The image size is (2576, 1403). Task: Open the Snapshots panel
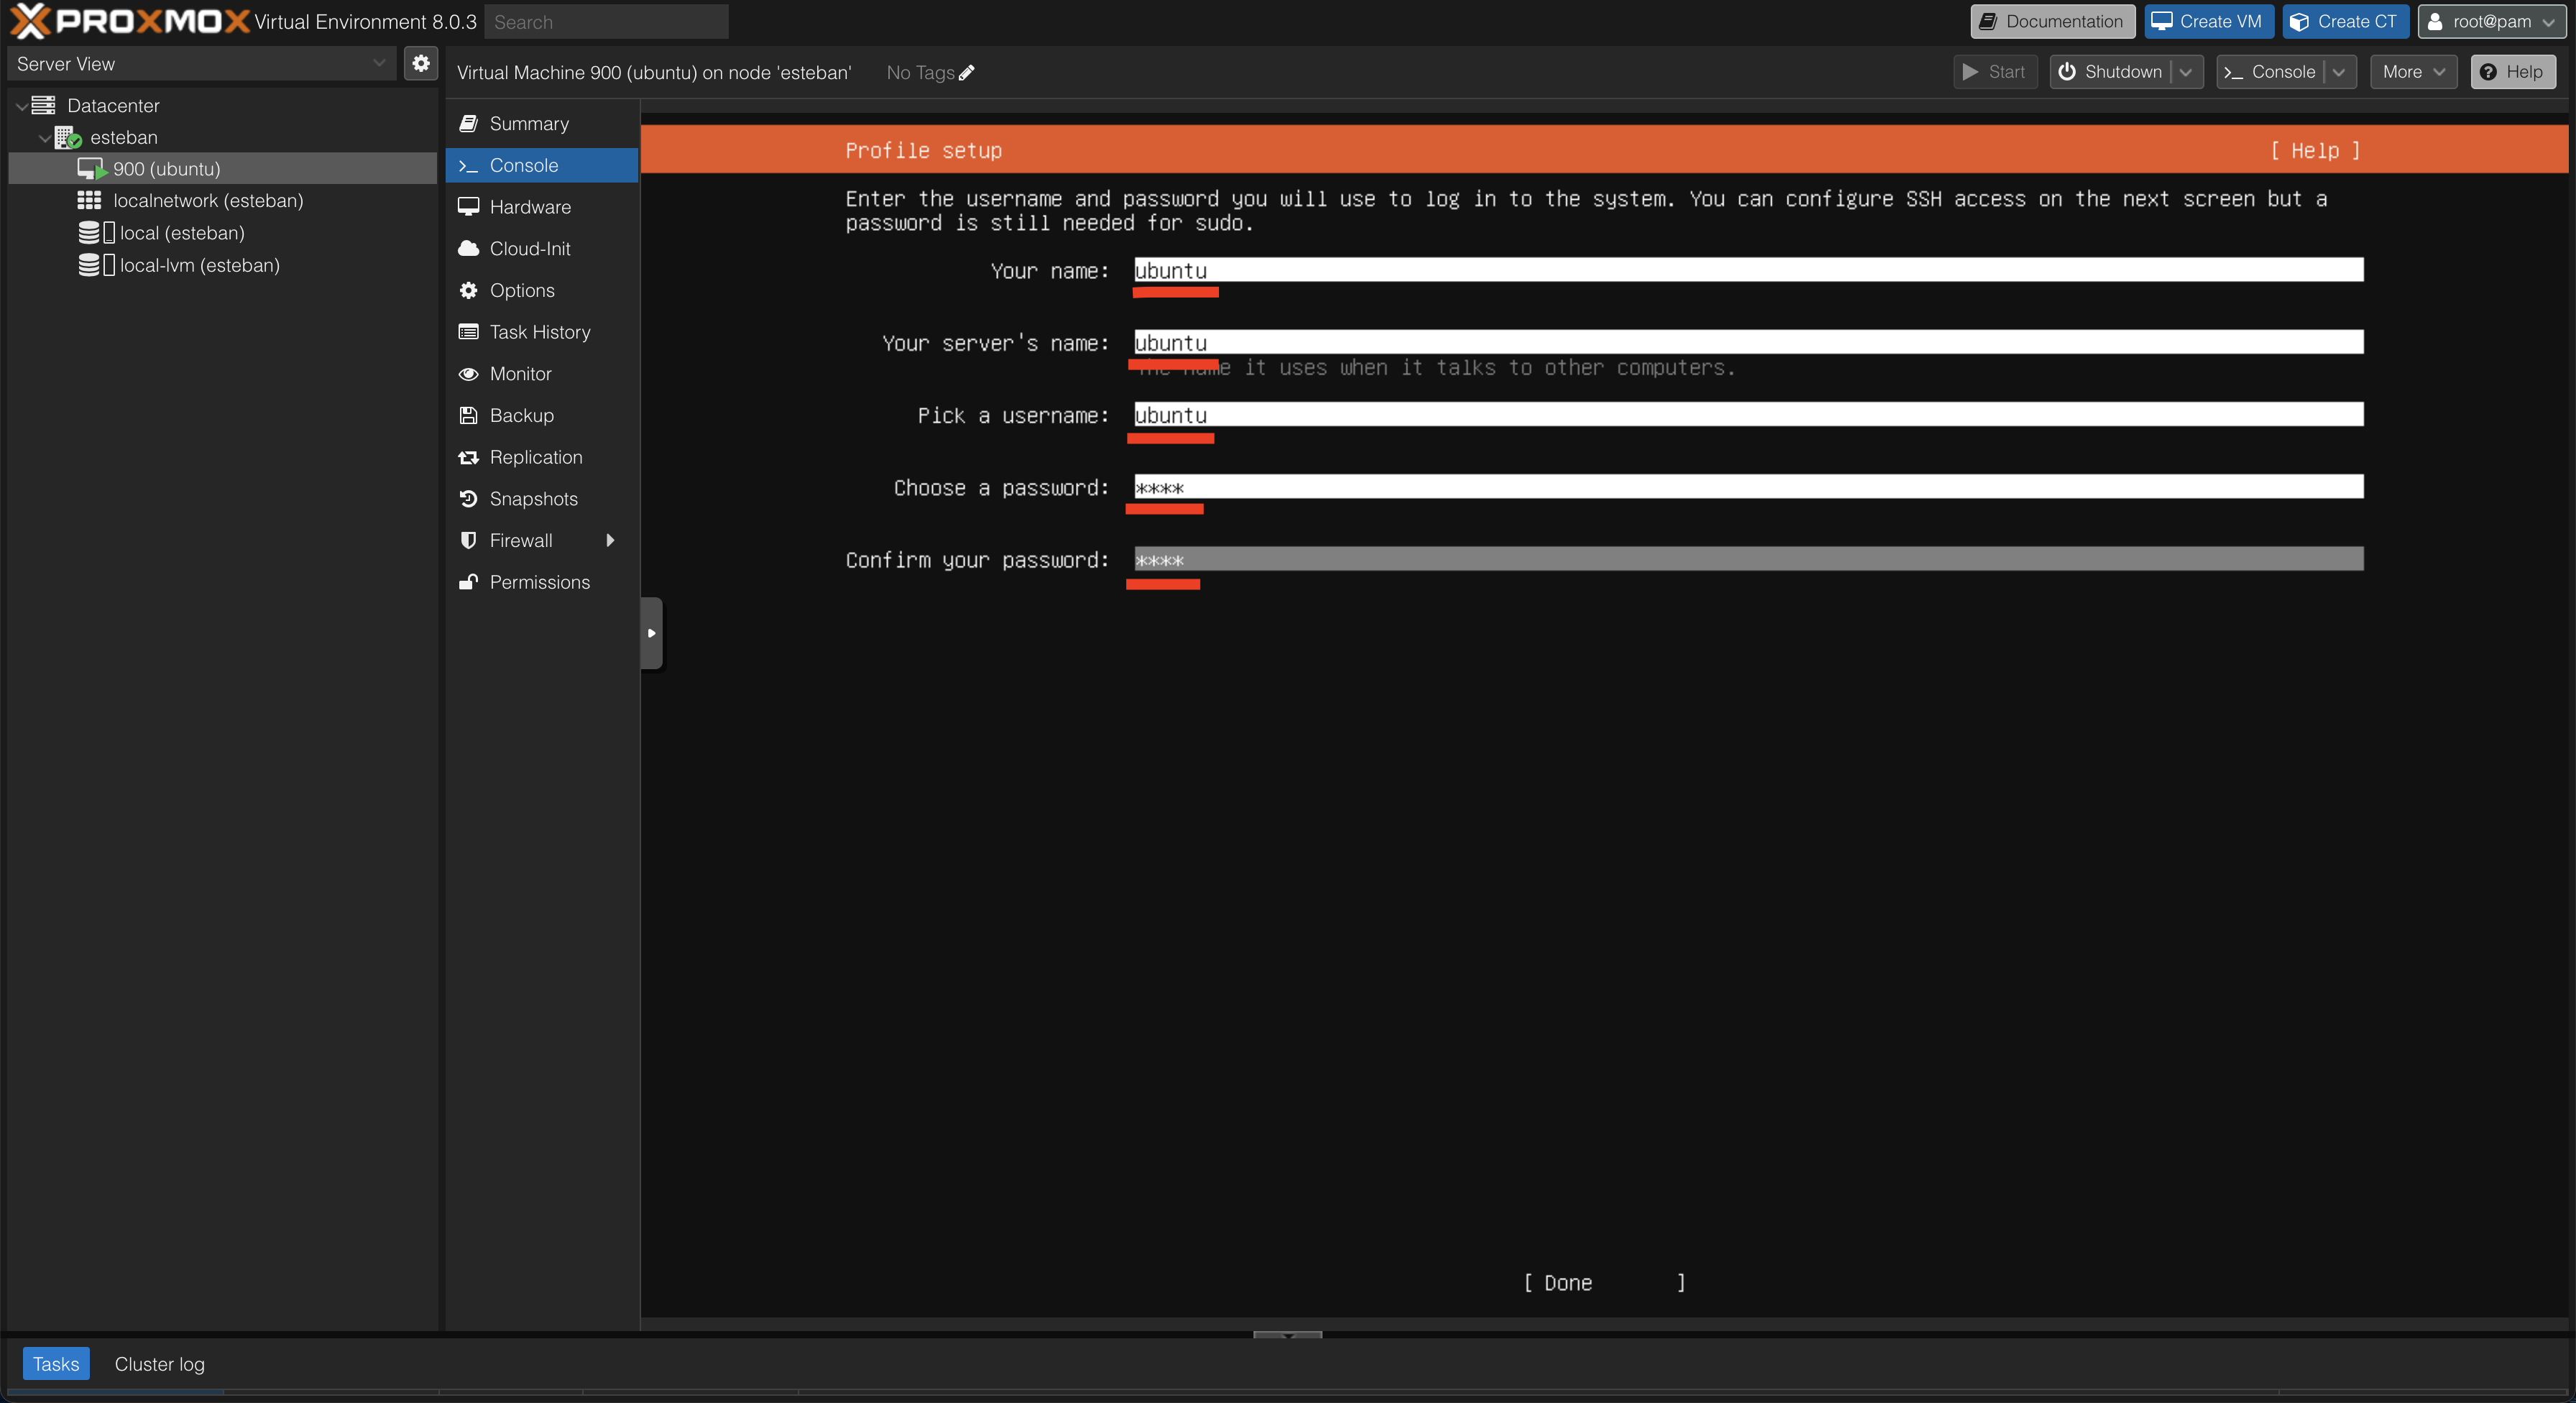point(541,498)
